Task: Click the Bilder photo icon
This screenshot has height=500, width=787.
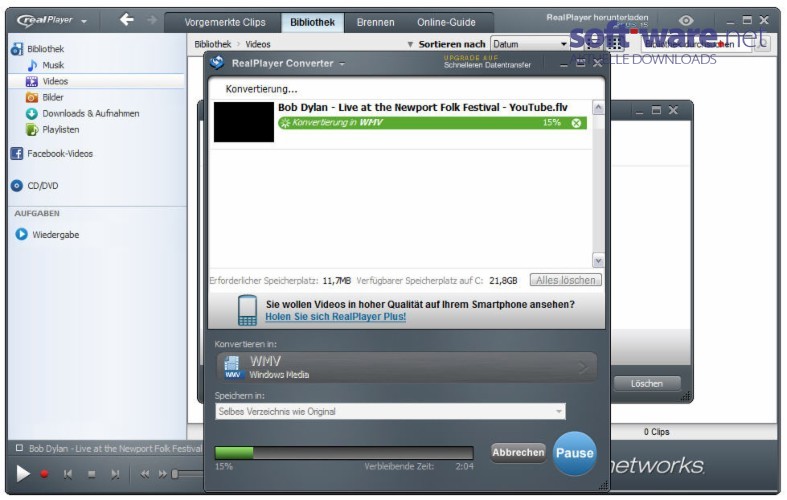Action: coord(32,97)
